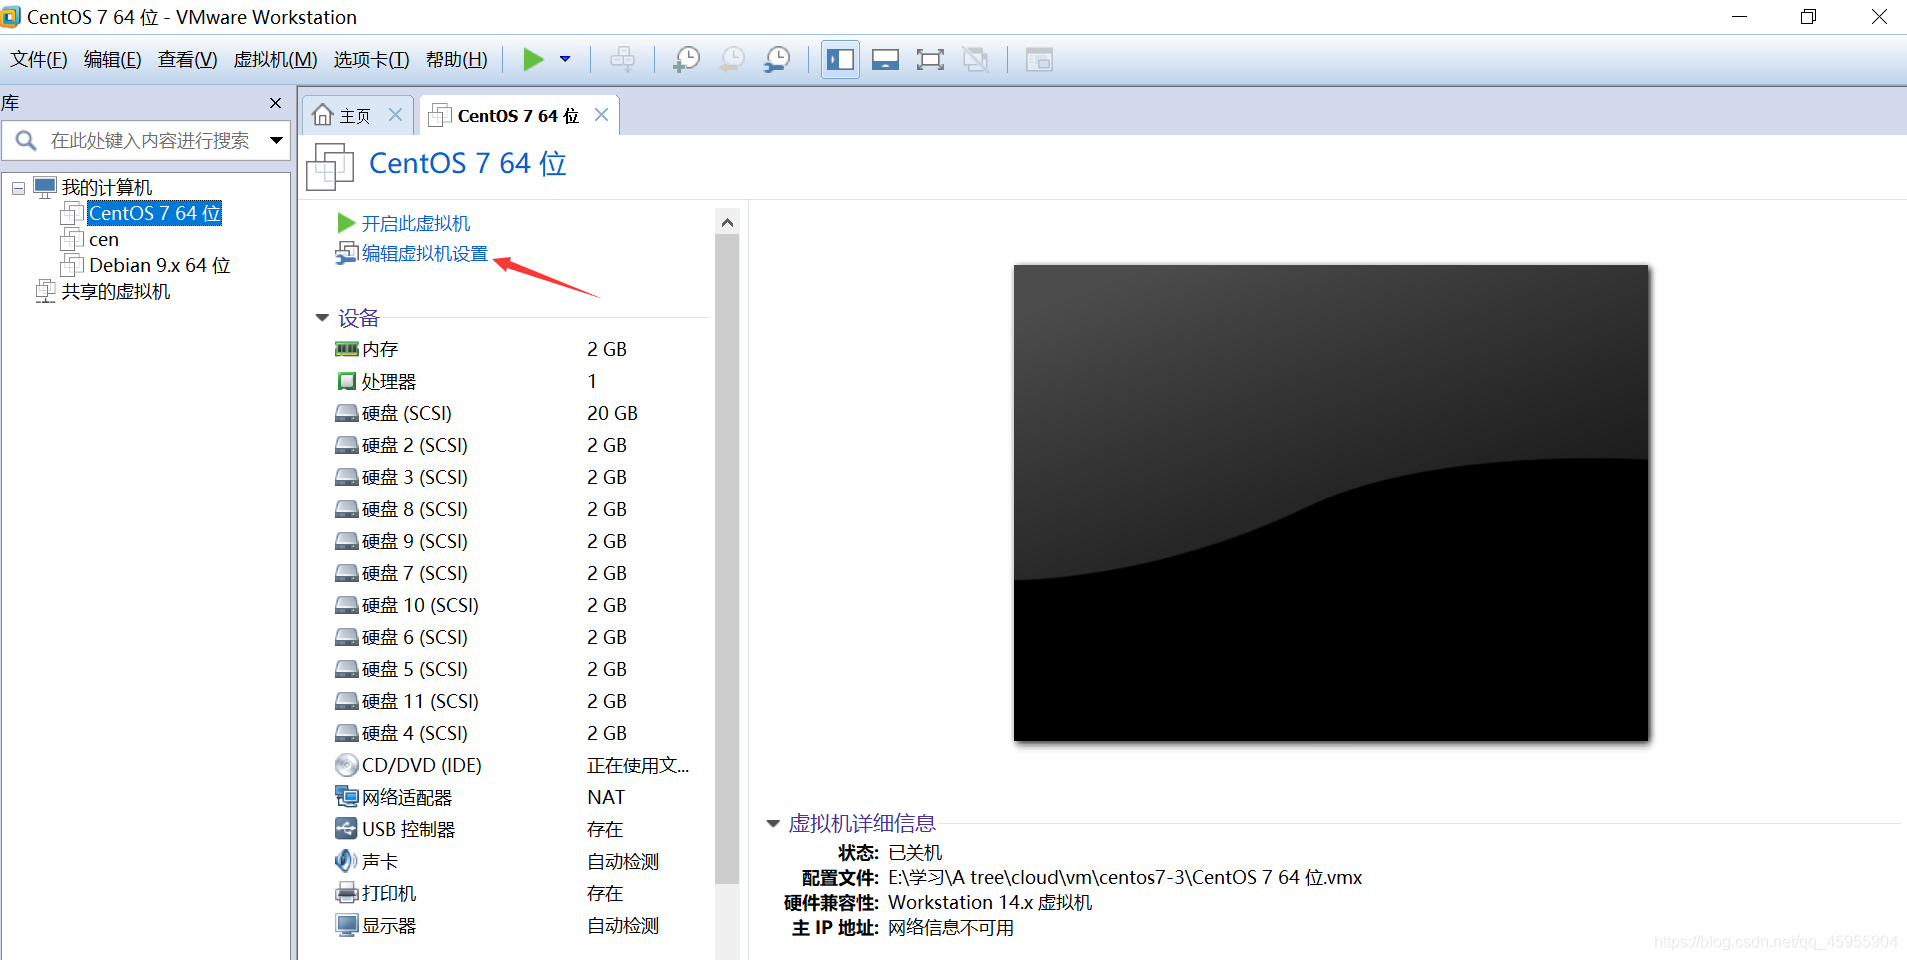Screen dimensions: 1907x960
Task: Open the 帮助(H) menu
Action: coord(457,60)
